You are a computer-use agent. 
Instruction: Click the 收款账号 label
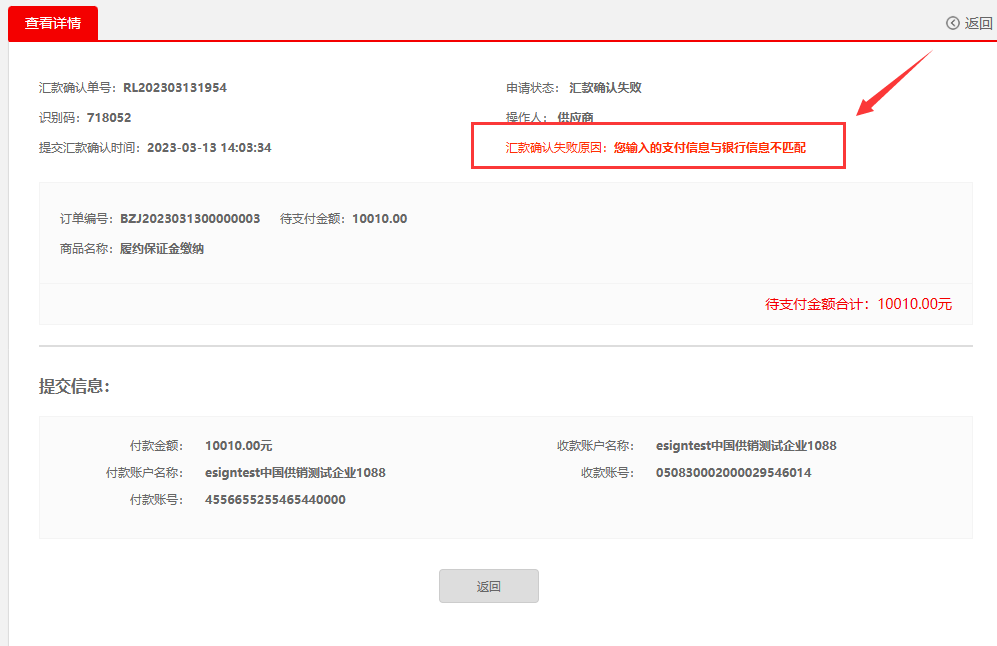tap(607, 472)
